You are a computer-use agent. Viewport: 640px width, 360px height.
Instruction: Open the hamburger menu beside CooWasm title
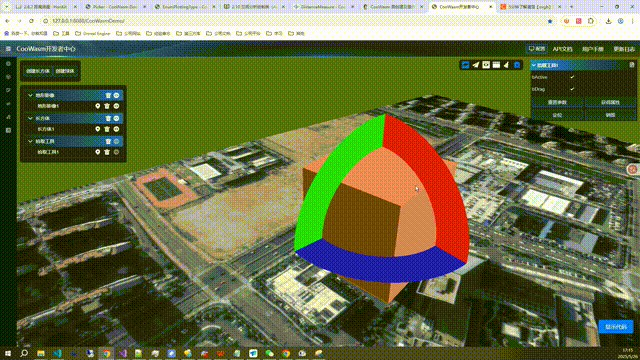click(8, 49)
